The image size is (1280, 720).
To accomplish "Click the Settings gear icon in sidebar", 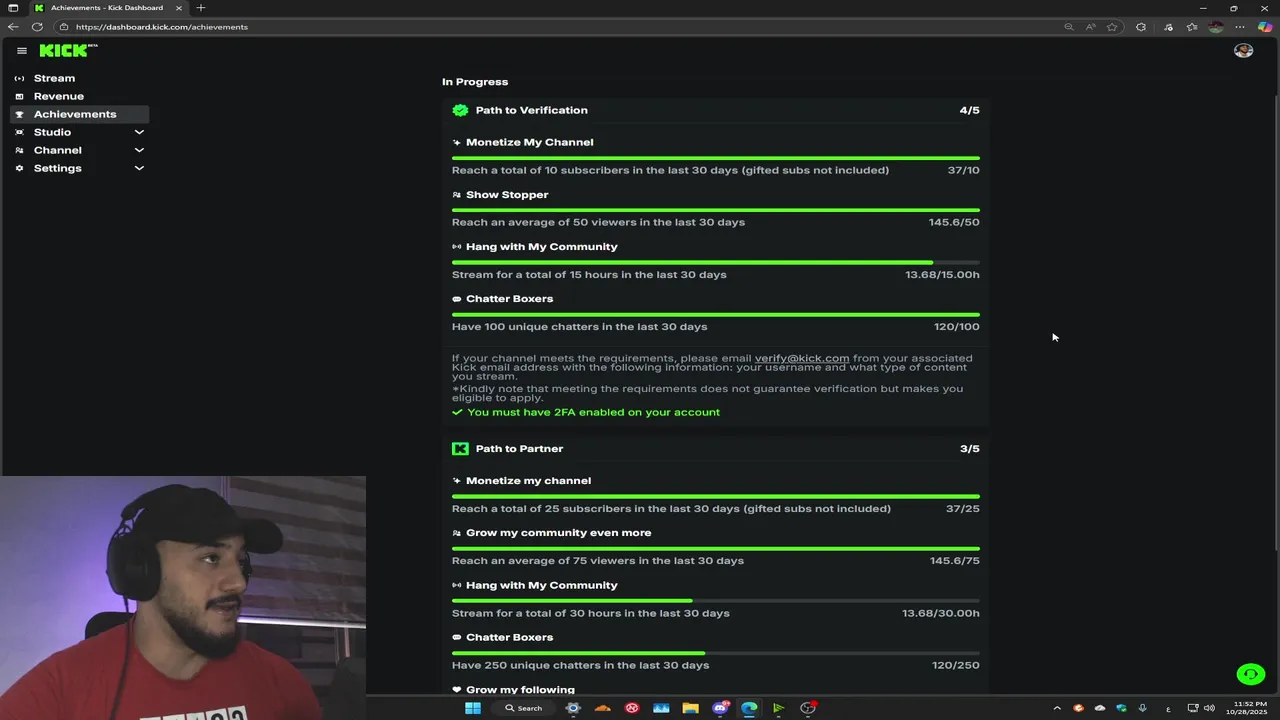I will 19,168.
